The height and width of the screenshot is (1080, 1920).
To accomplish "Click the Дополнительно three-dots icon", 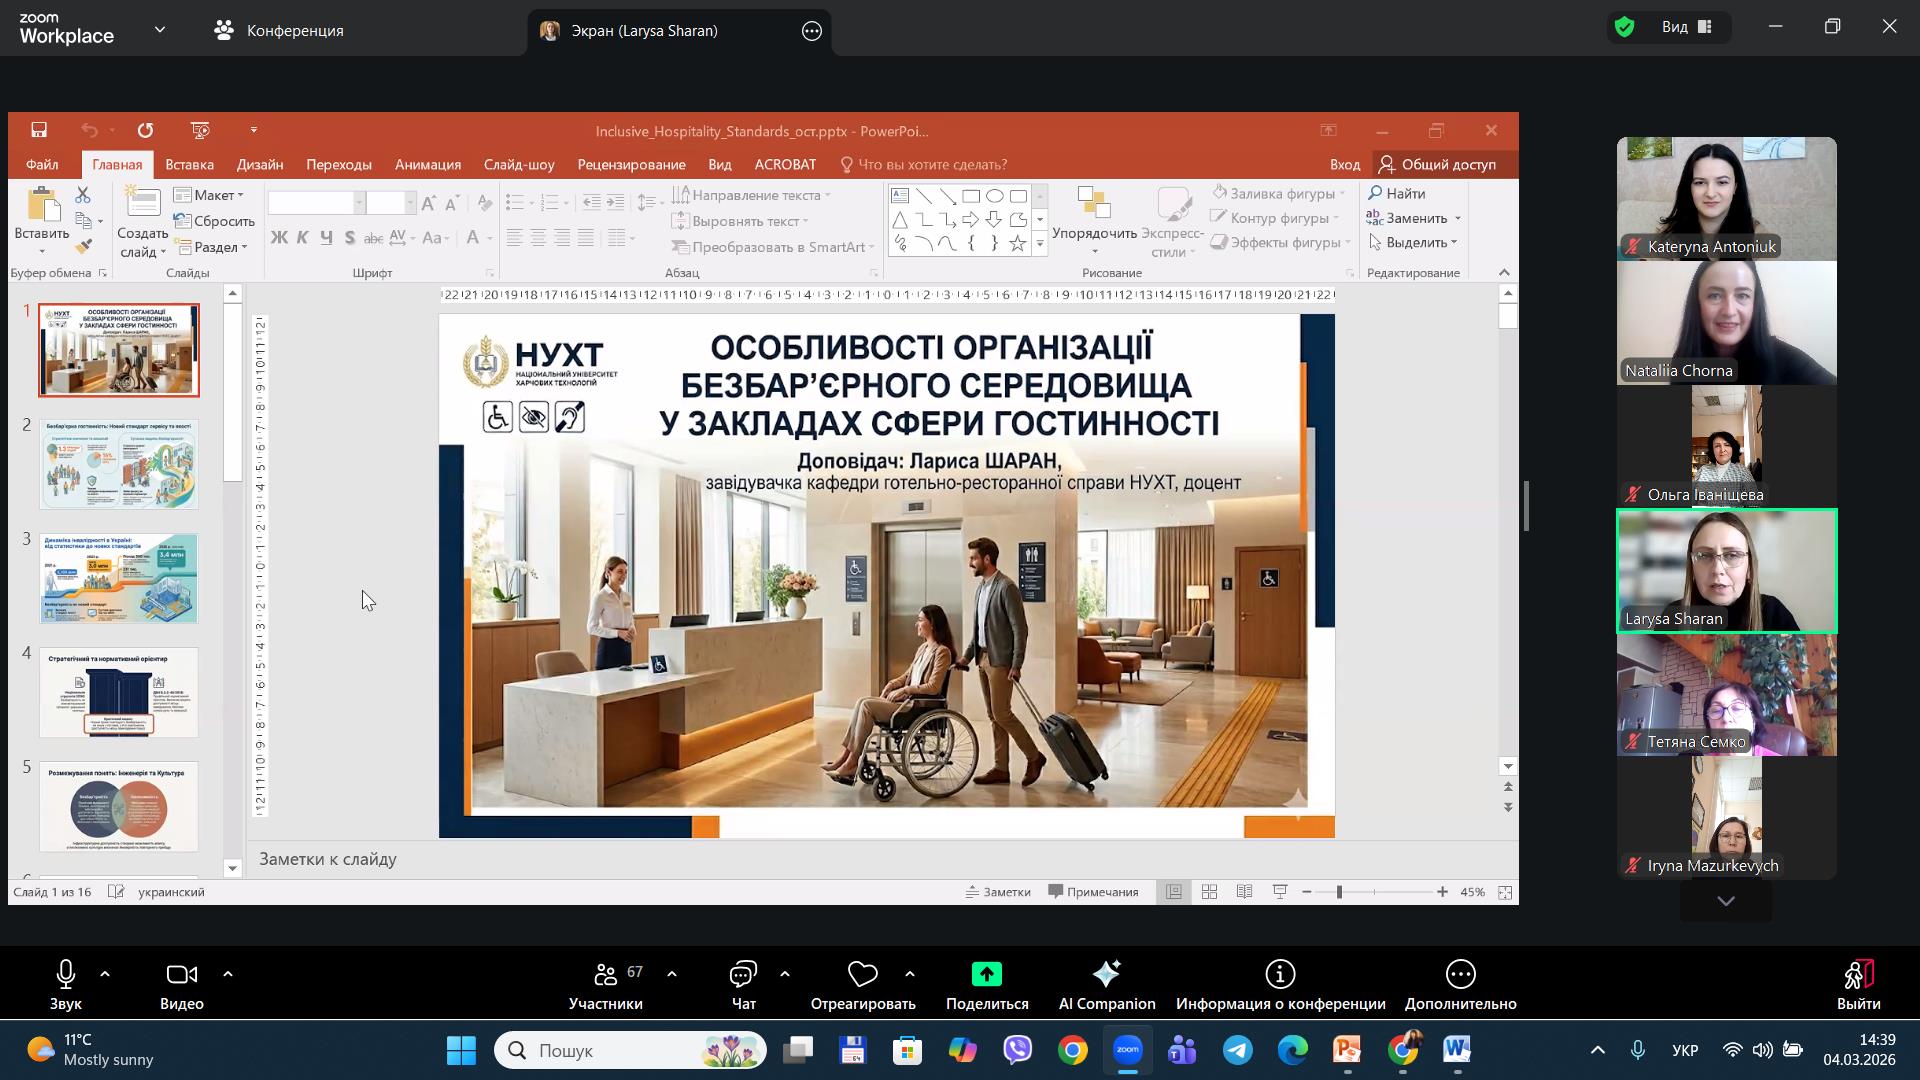I will pyautogui.click(x=1460, y=974).
